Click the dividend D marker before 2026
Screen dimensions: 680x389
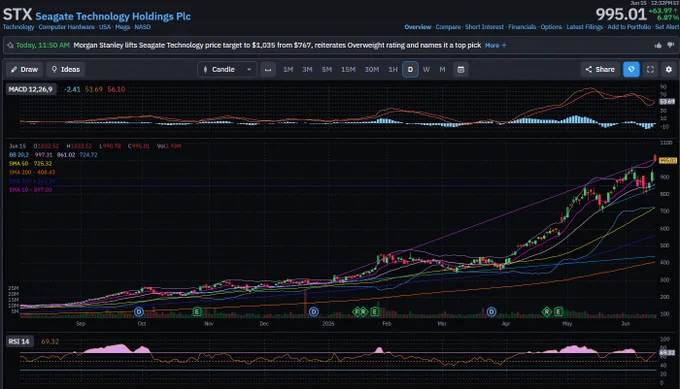click(314, 311)
